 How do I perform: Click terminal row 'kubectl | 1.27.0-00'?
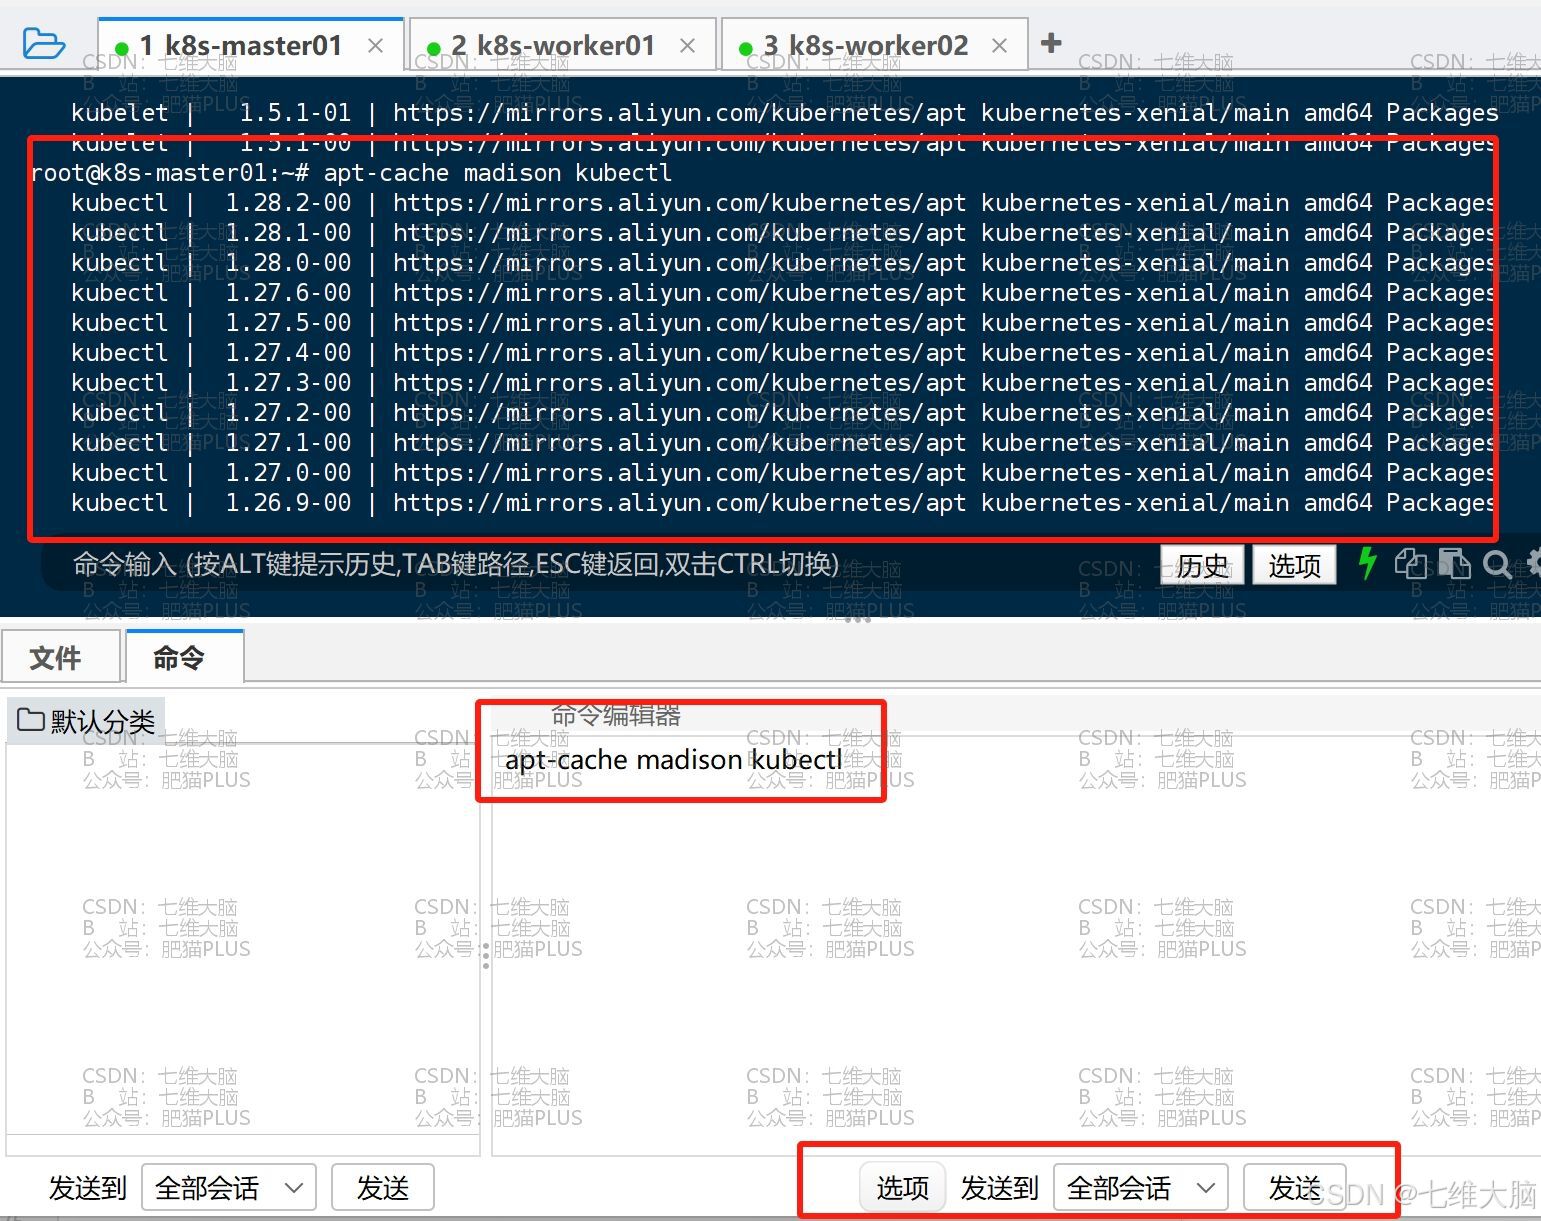coord(784,473)
